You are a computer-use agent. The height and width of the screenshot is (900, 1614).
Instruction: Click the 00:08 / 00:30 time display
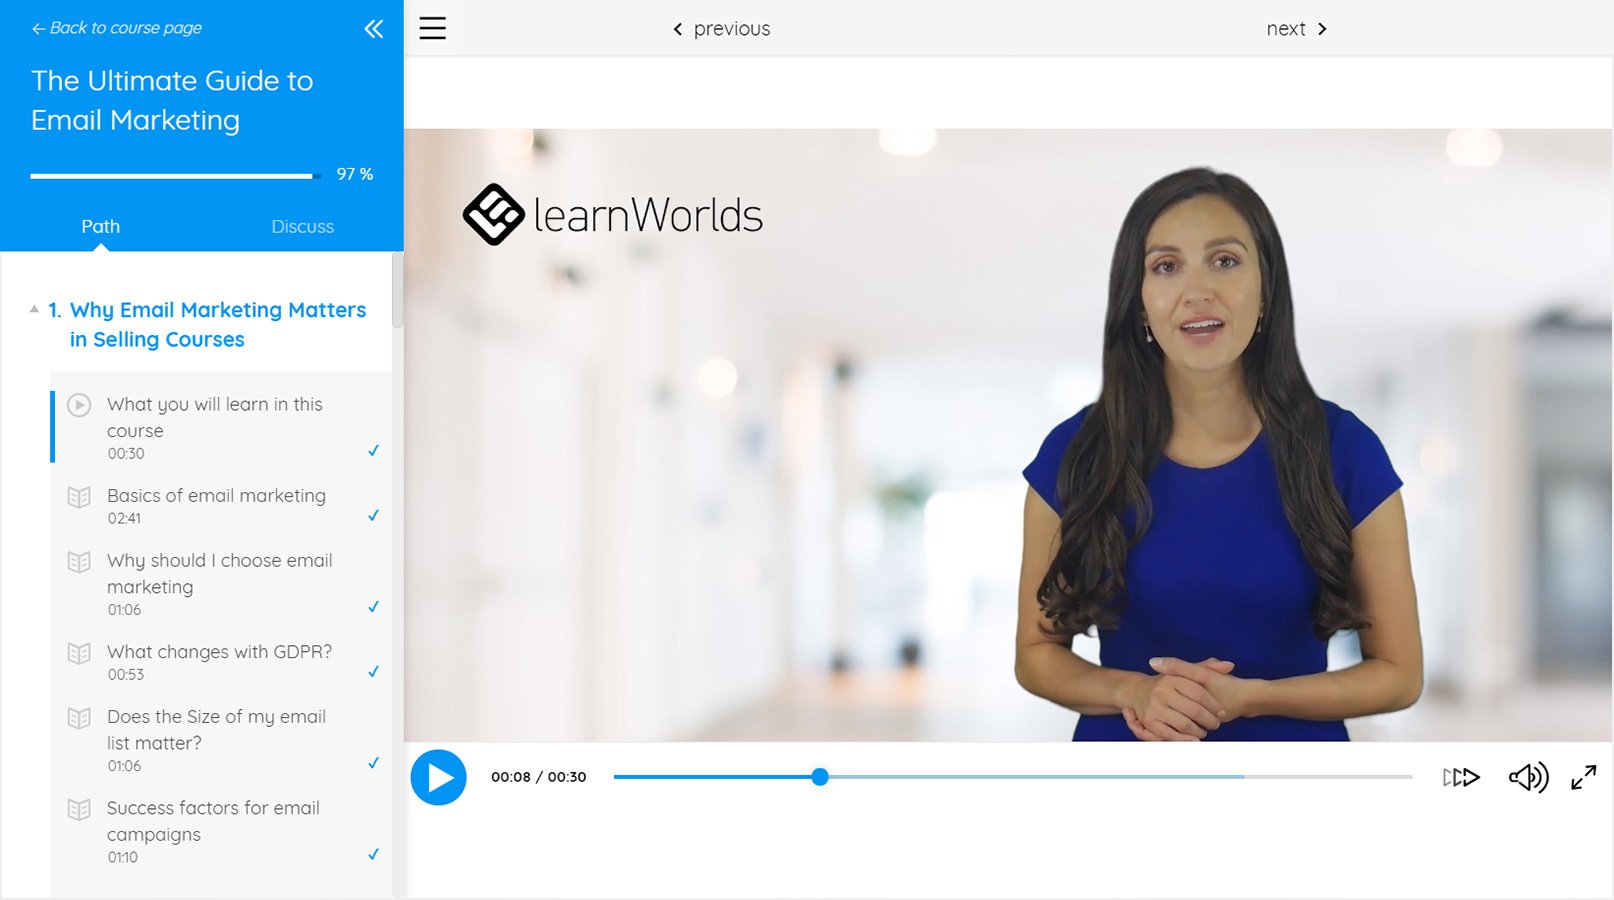point(539,776)
